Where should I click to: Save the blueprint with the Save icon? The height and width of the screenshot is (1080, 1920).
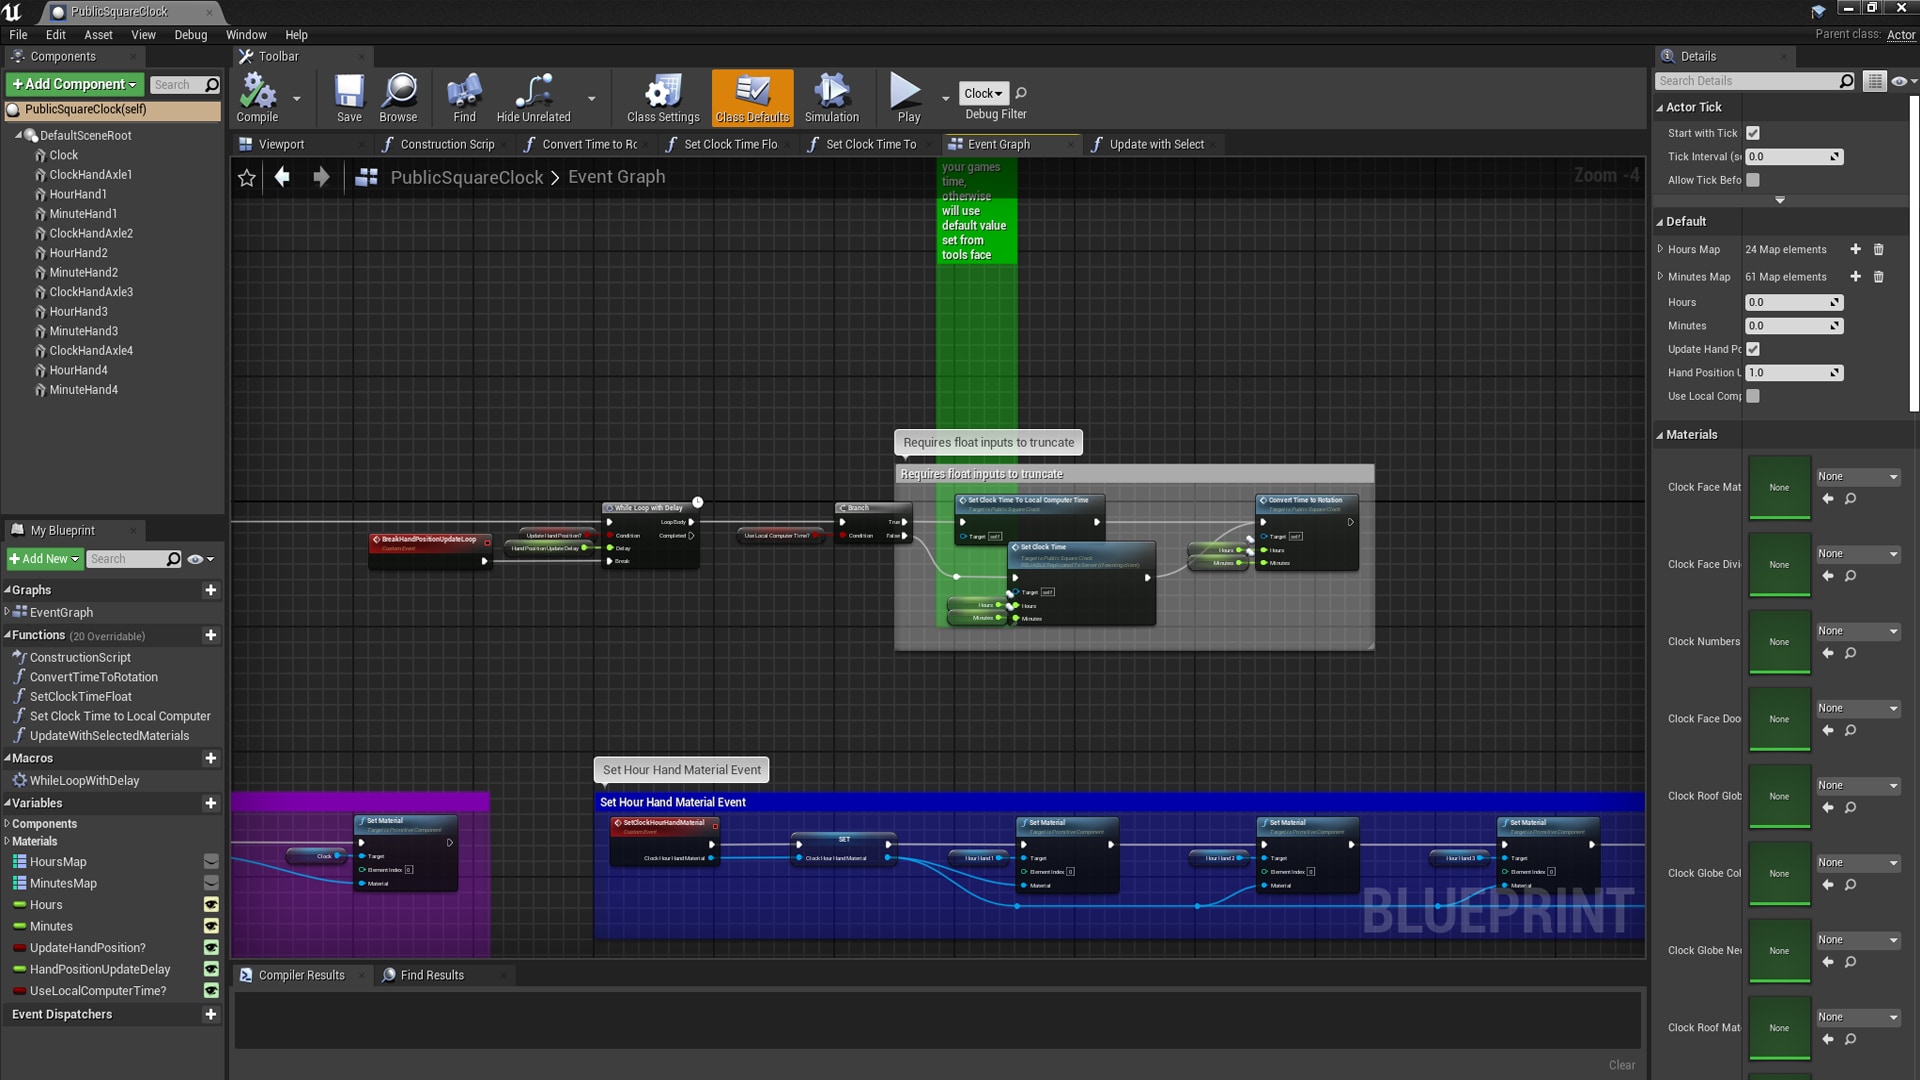348,97
